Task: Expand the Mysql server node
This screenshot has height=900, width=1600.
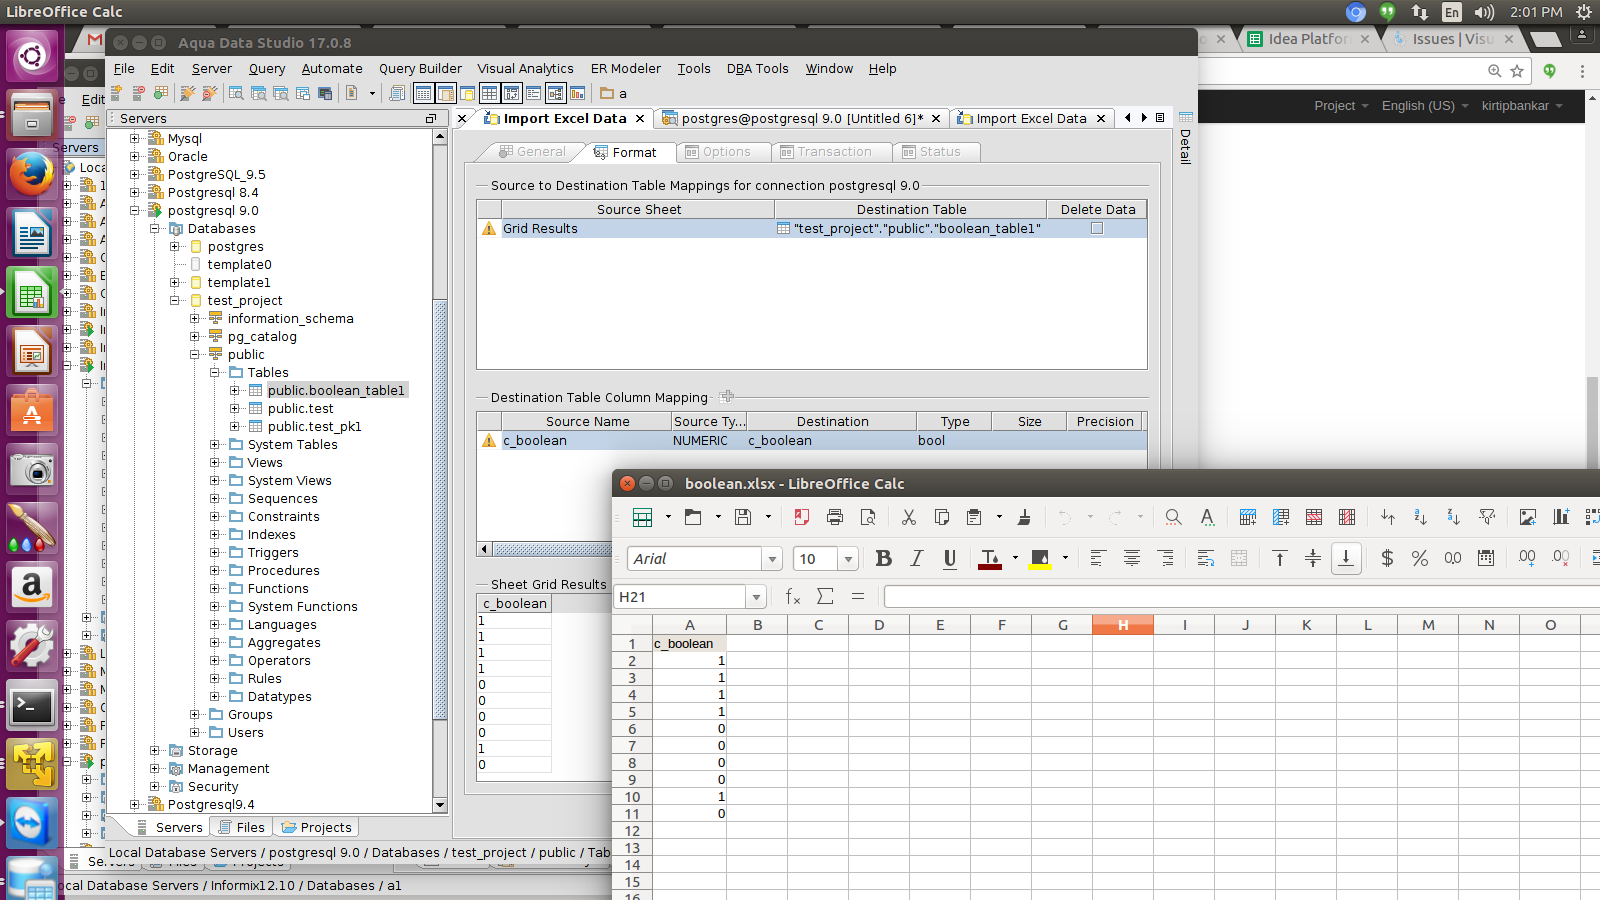Action: tap(135, 138)
